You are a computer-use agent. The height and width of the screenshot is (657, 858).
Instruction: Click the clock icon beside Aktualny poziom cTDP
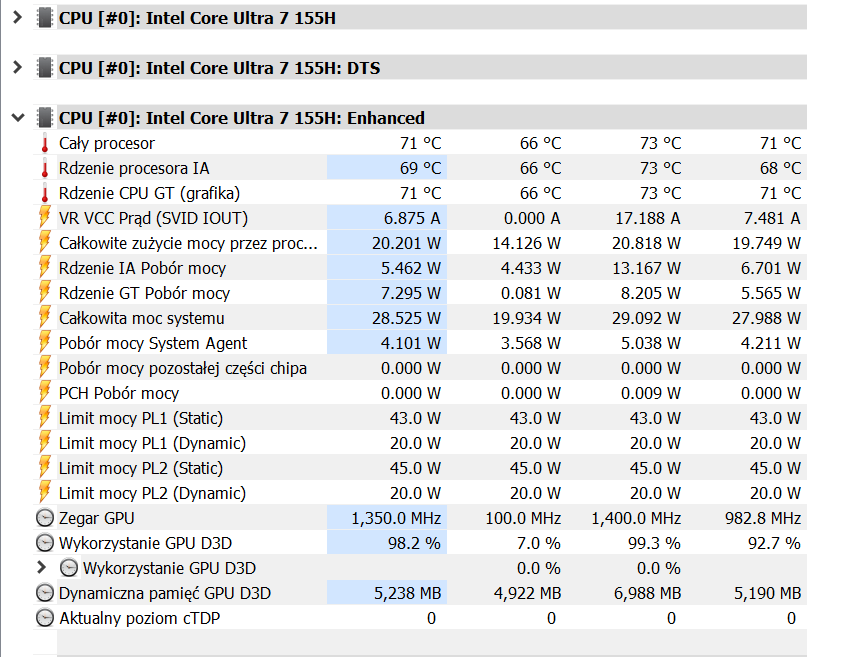(44, 618)
